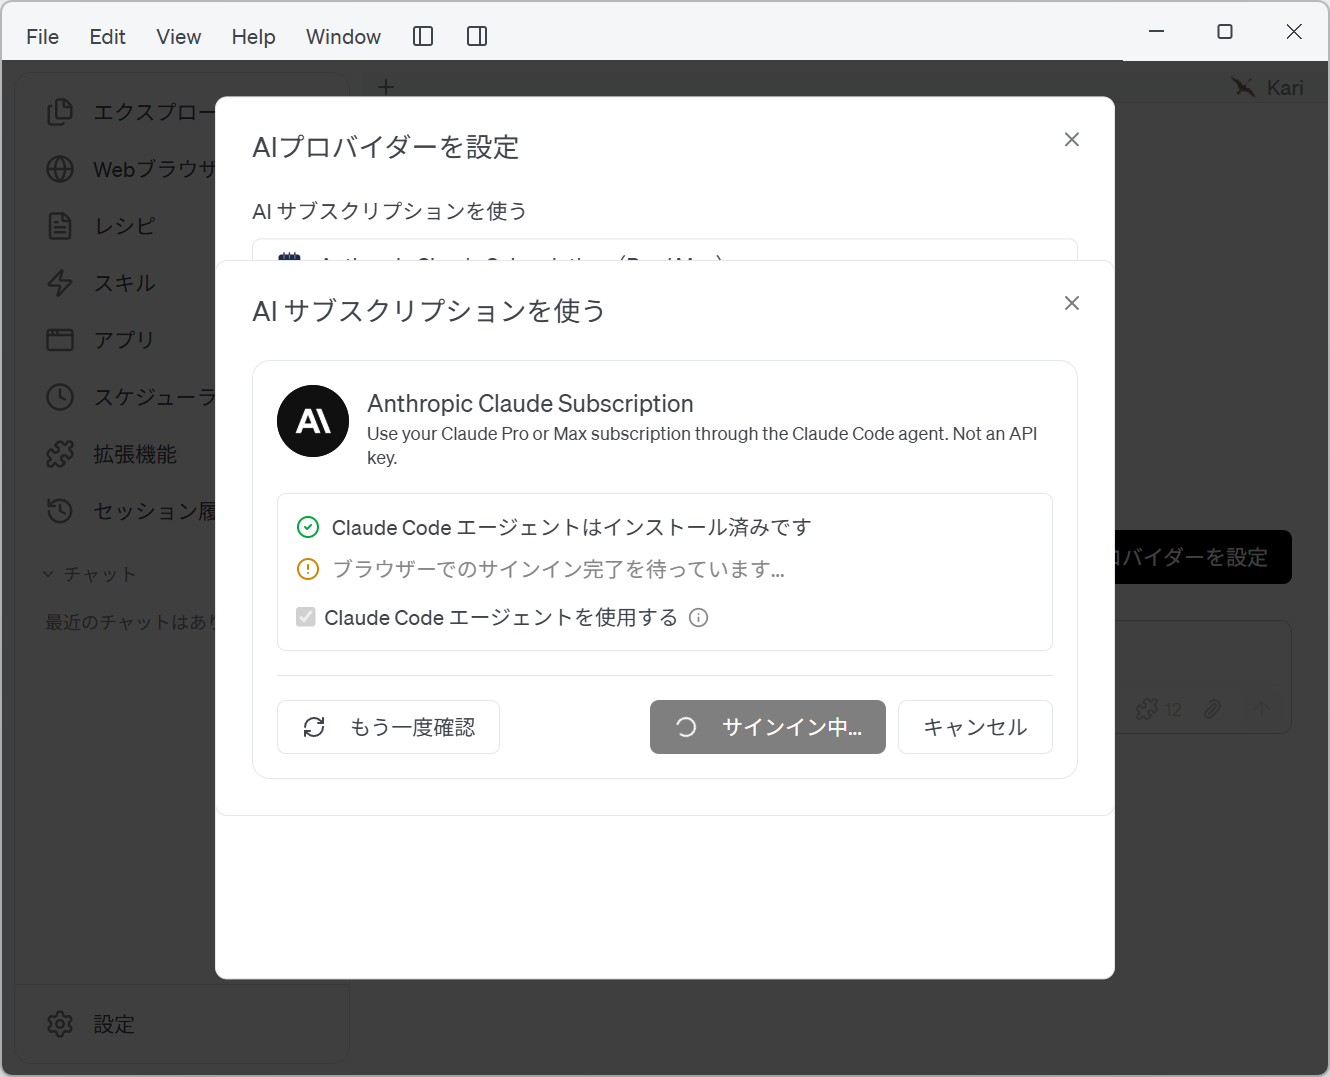Collapse the チャット section chevron
Screen dimensions: 1330x1077
coord(48,574)
